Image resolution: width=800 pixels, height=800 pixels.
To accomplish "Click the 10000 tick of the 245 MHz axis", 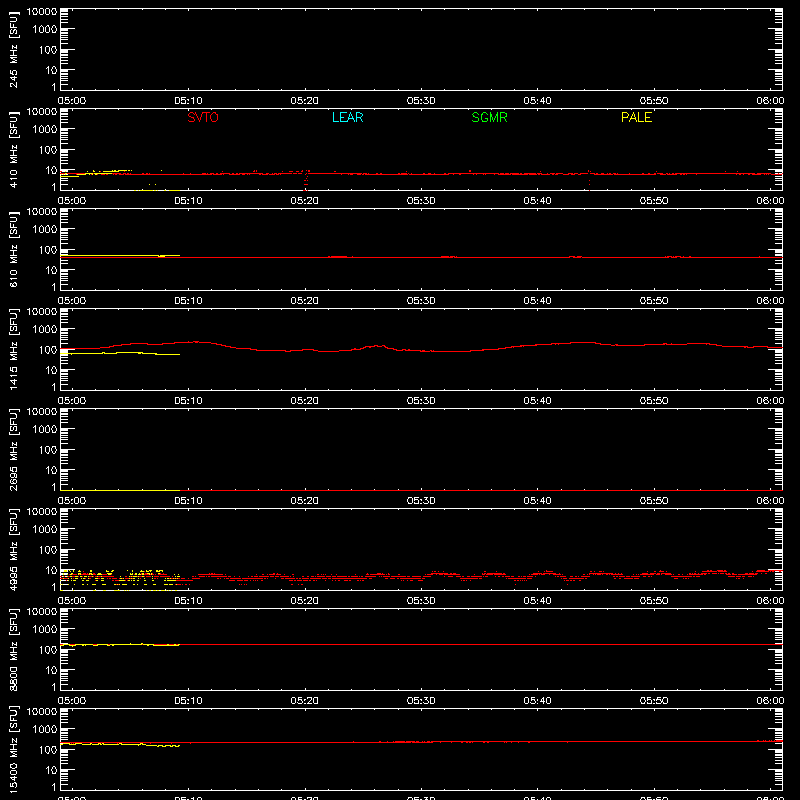I will (x=42, y=12).
